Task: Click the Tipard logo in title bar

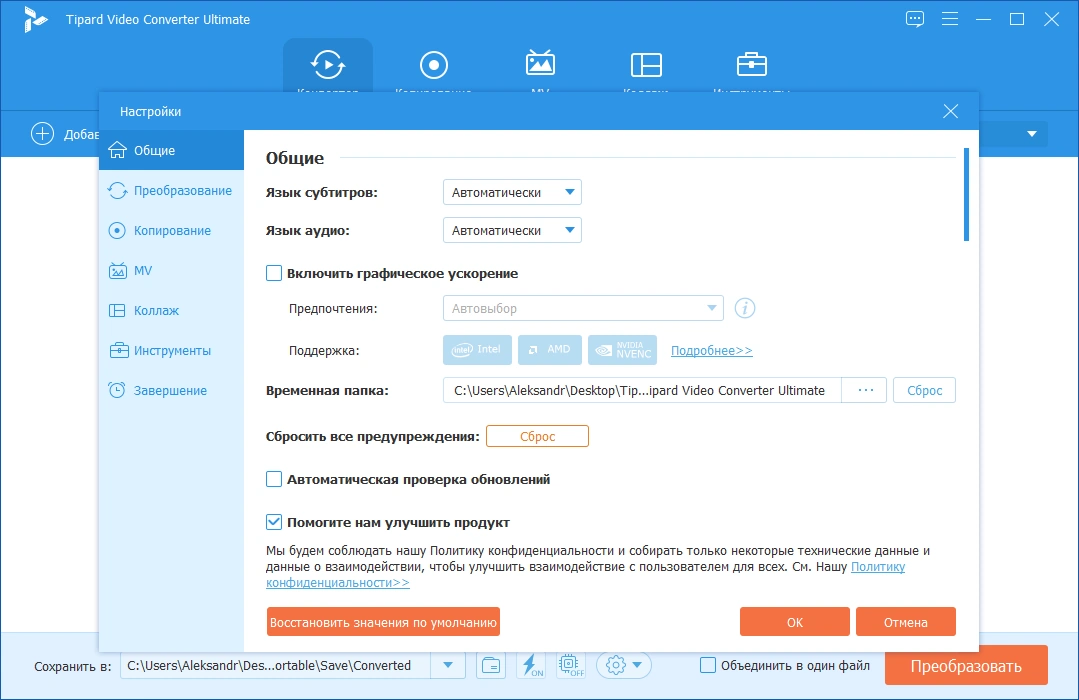Action: [34, 19]
